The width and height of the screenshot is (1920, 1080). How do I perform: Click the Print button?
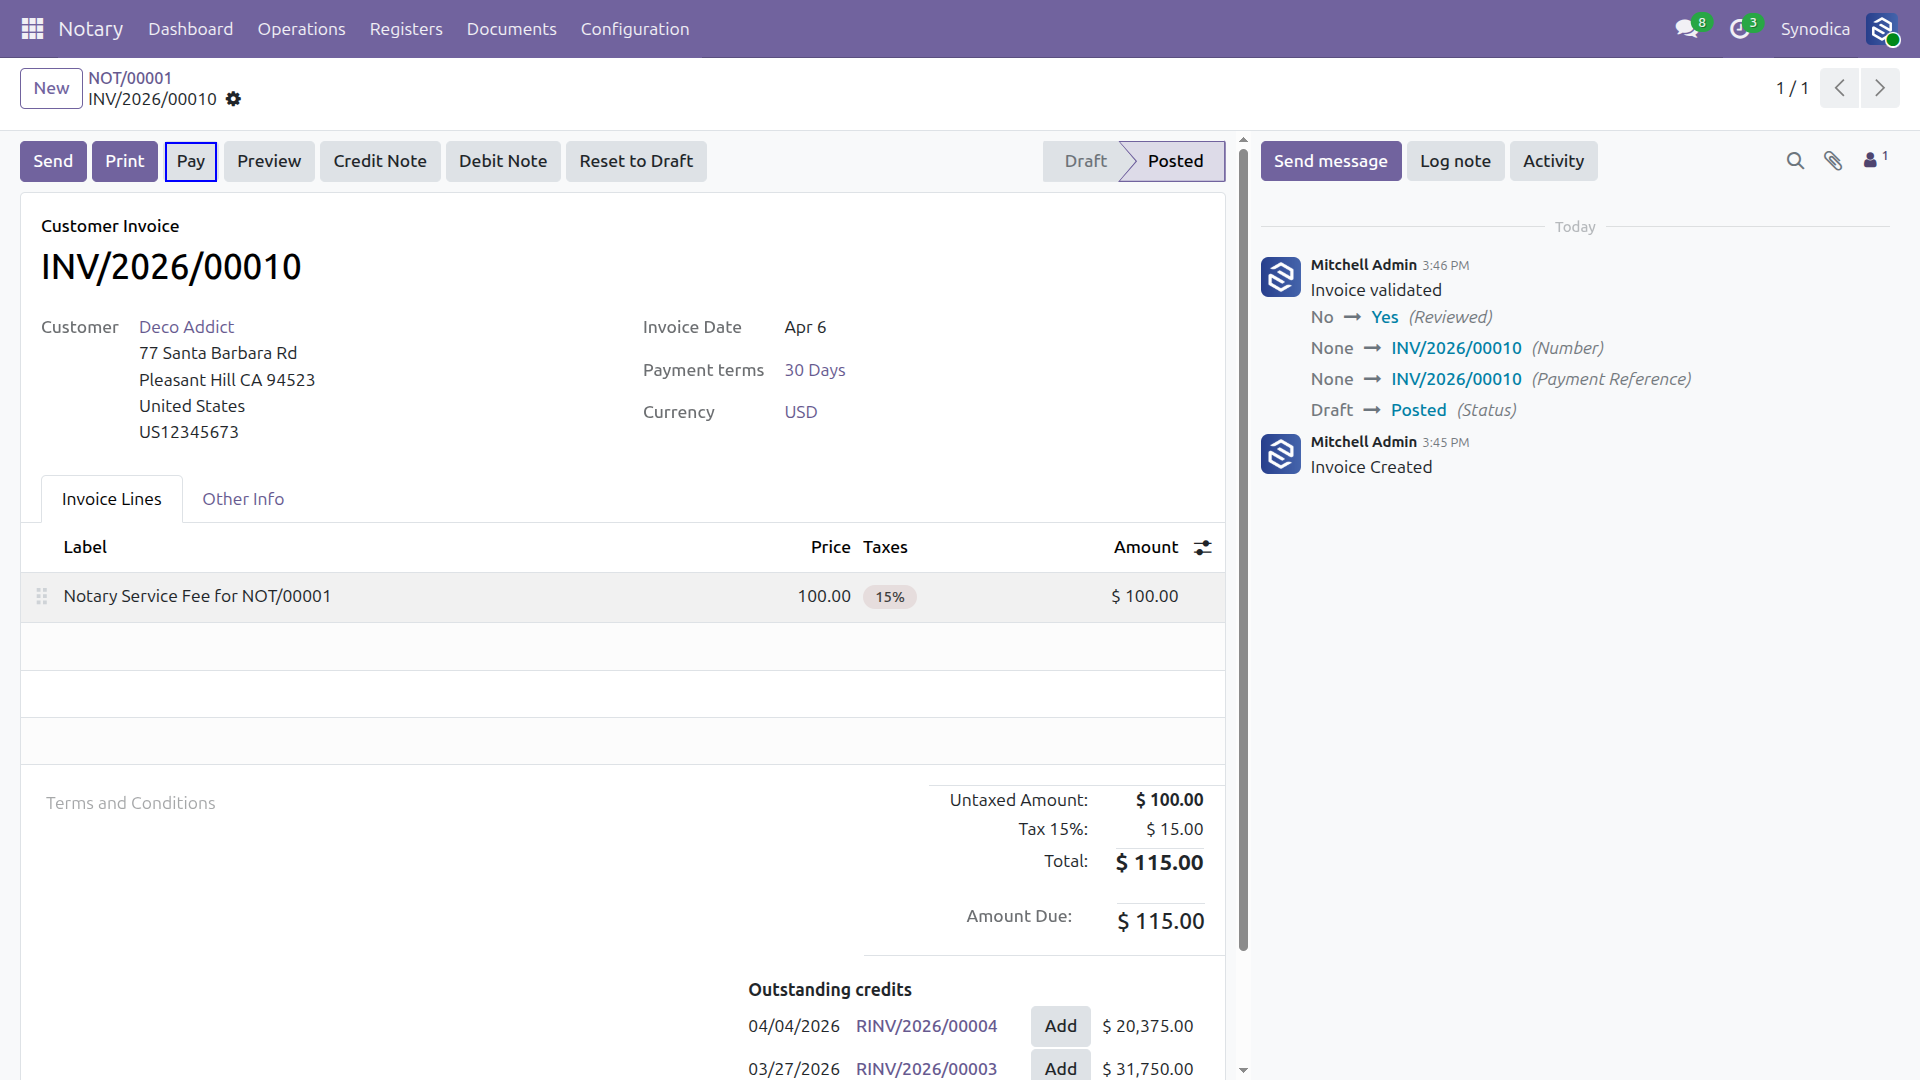click(125, 161)
